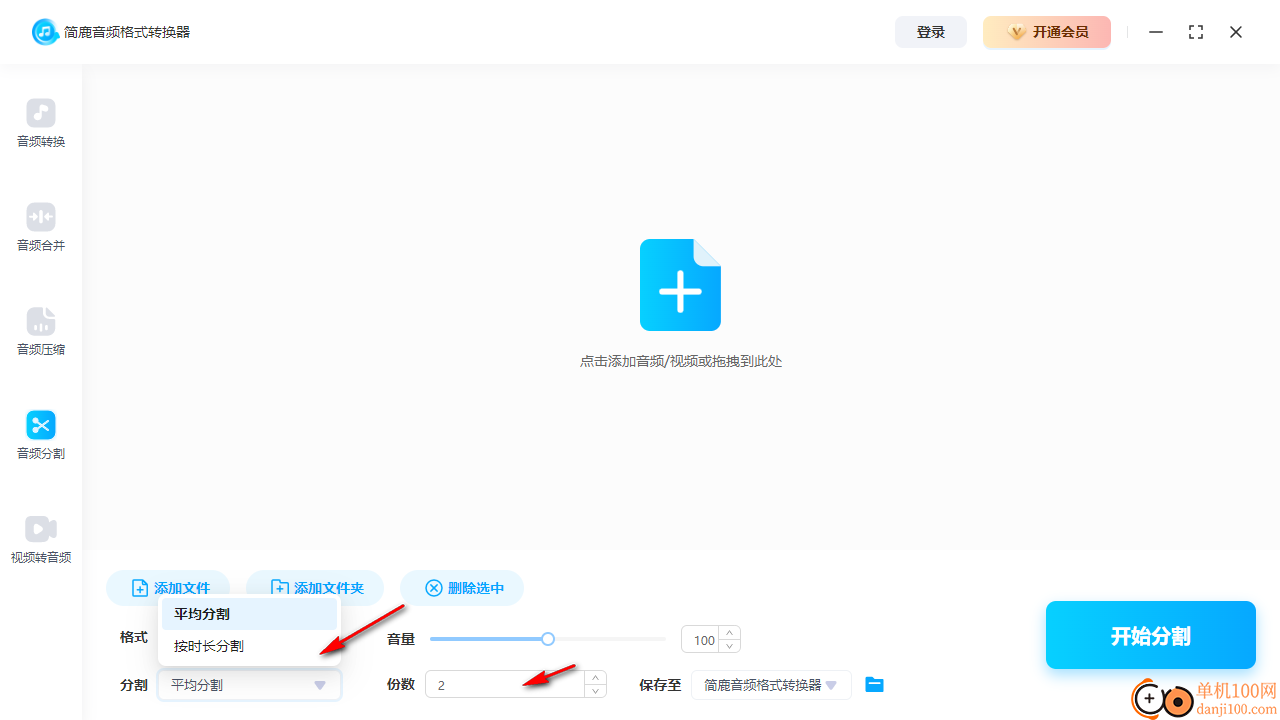Click the 点击添加音频/视频或拖拽到此处 hint text
This screenshot has height=720, width=1280.
(x=681, y=361)
